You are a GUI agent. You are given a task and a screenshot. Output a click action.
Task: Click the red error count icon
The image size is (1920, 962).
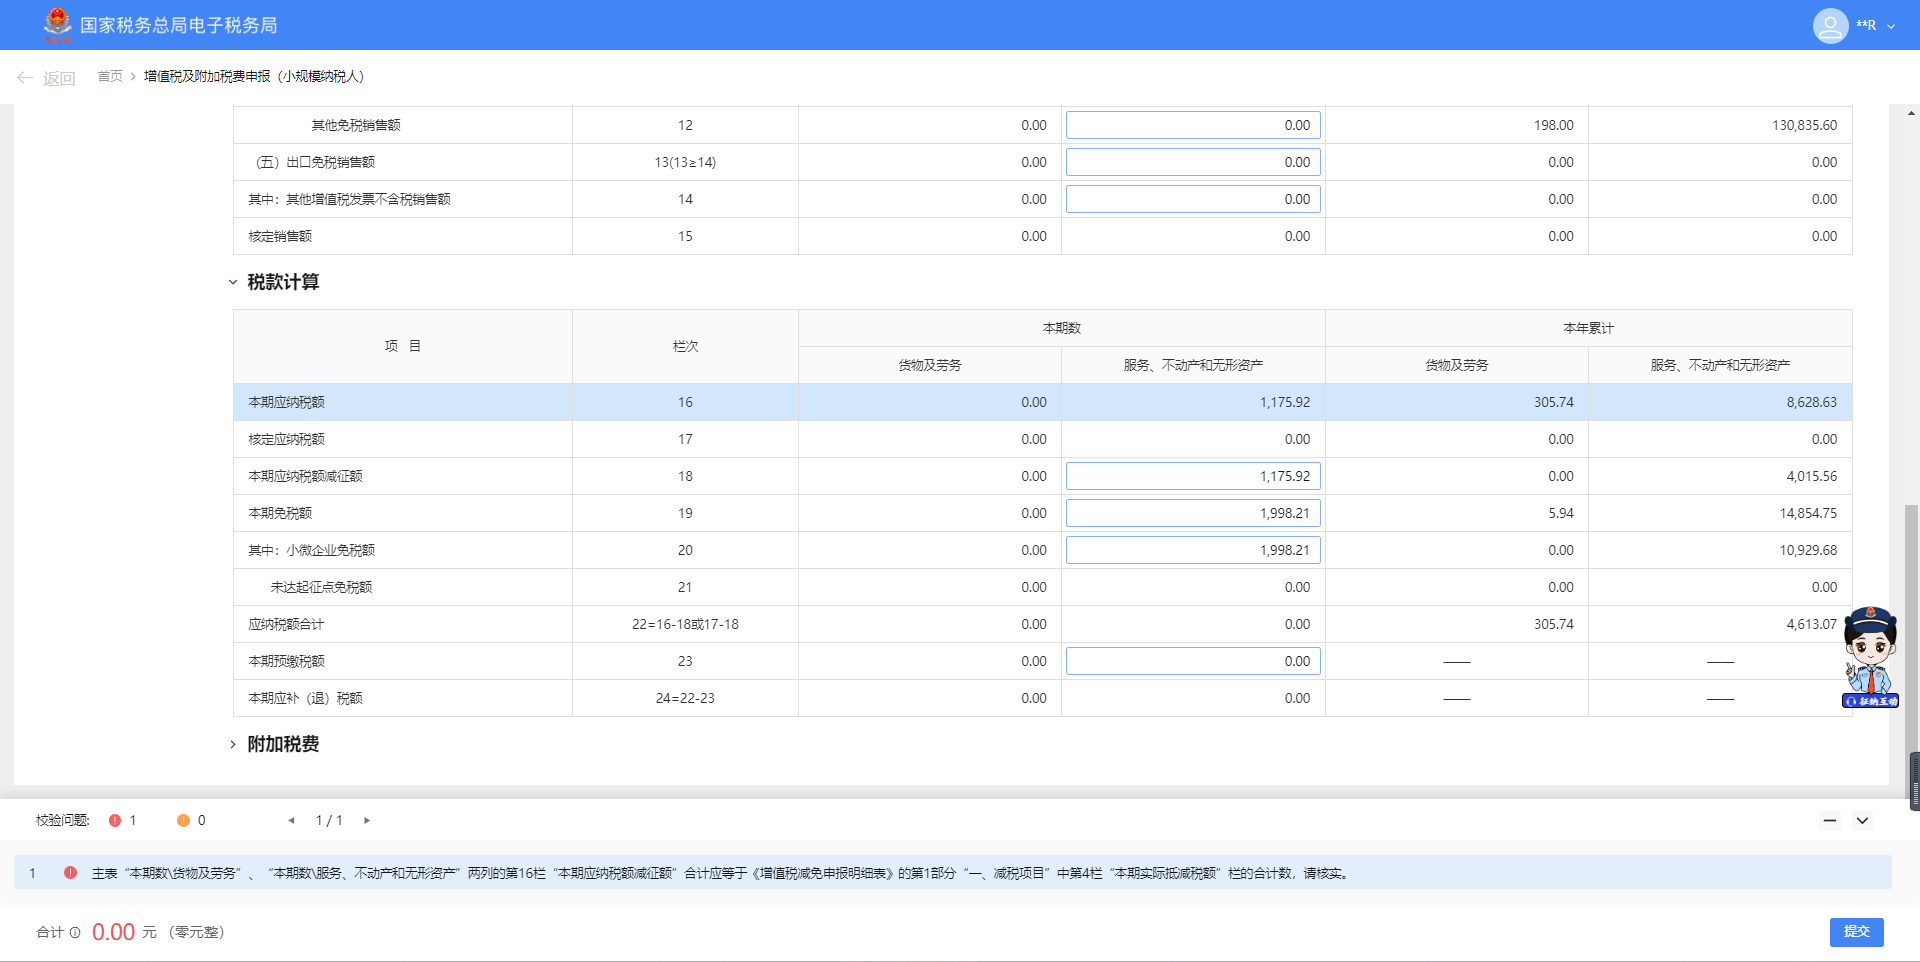(x=115, y=820)
